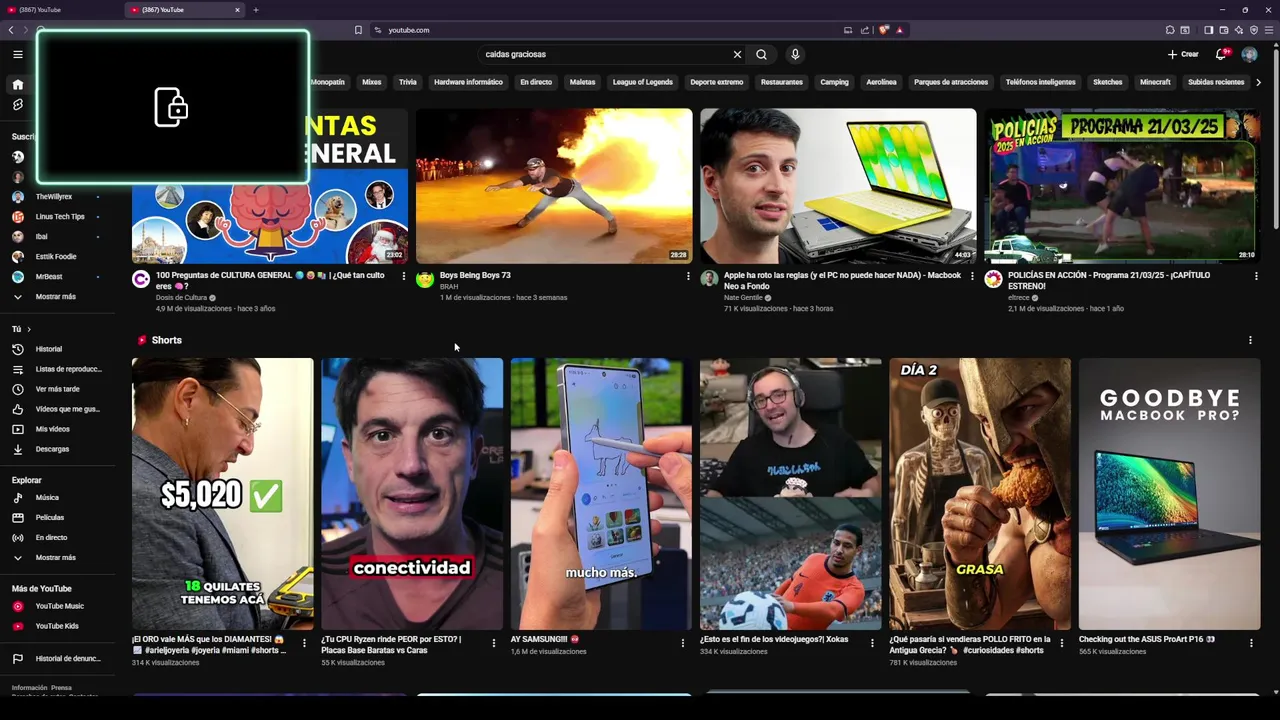The height and width of the screenshot is (720, 1280).
Task: Select the Camping filter chip
Action: click(834, 82)
